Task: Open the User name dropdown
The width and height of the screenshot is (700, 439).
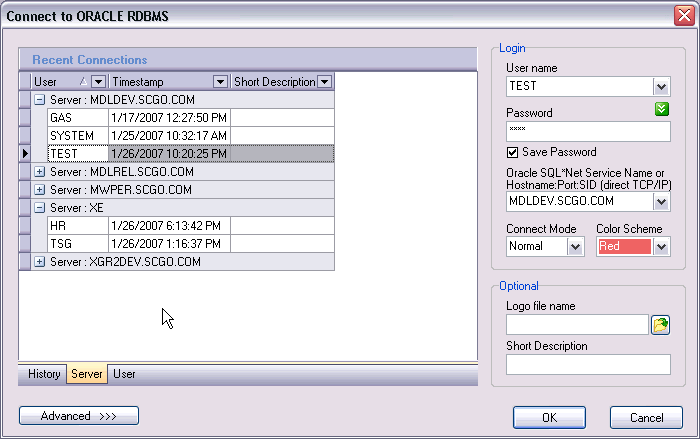Action: [660, 87]
